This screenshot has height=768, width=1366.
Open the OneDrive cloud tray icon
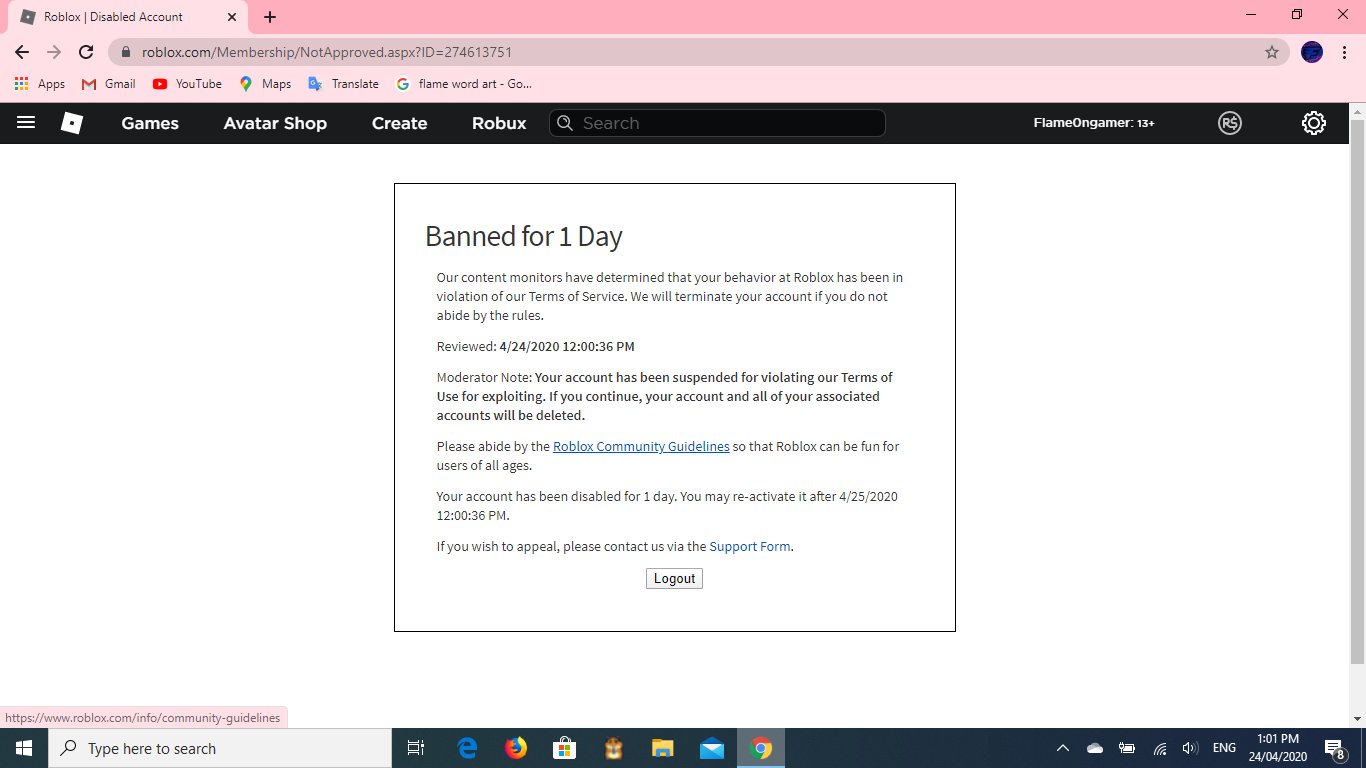click(1095, 748)
